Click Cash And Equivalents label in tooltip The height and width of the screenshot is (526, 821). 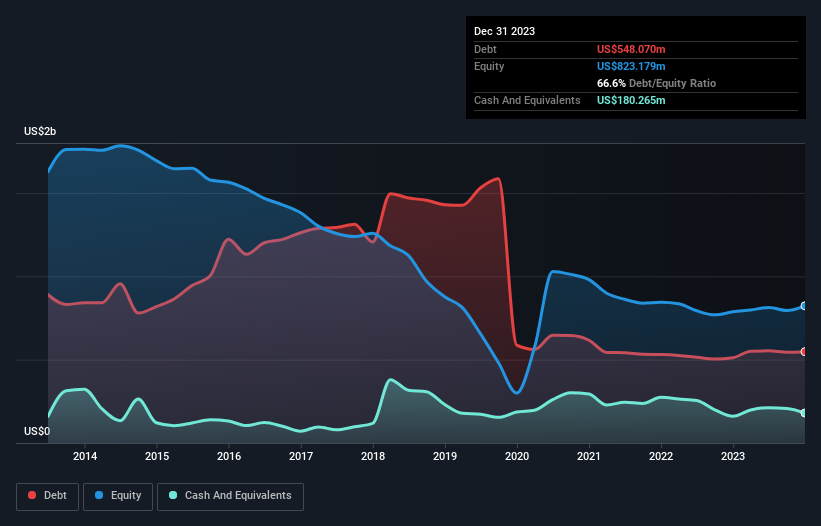527,100
